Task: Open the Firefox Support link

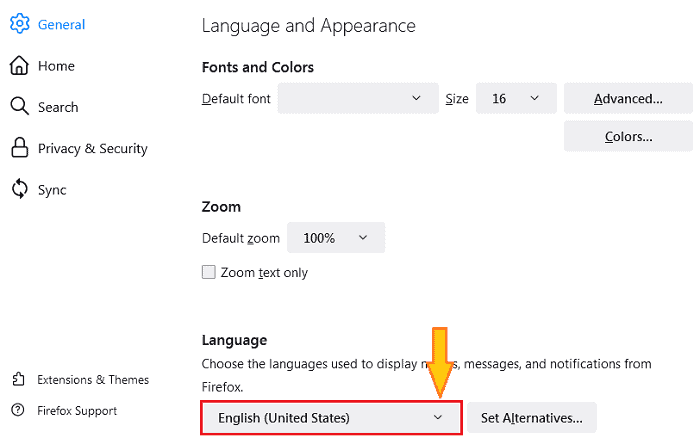Action: 77,411
